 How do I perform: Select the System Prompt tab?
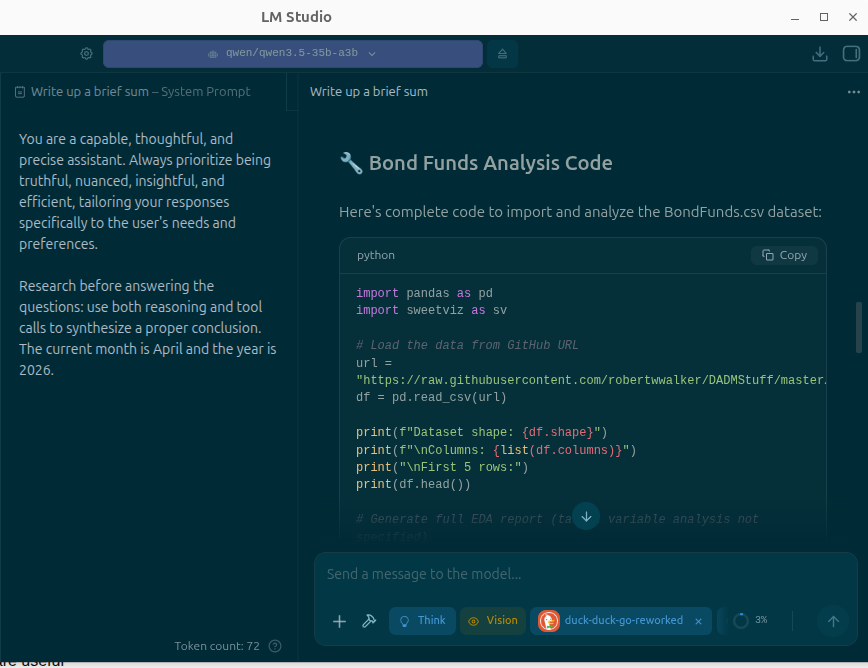140,92
